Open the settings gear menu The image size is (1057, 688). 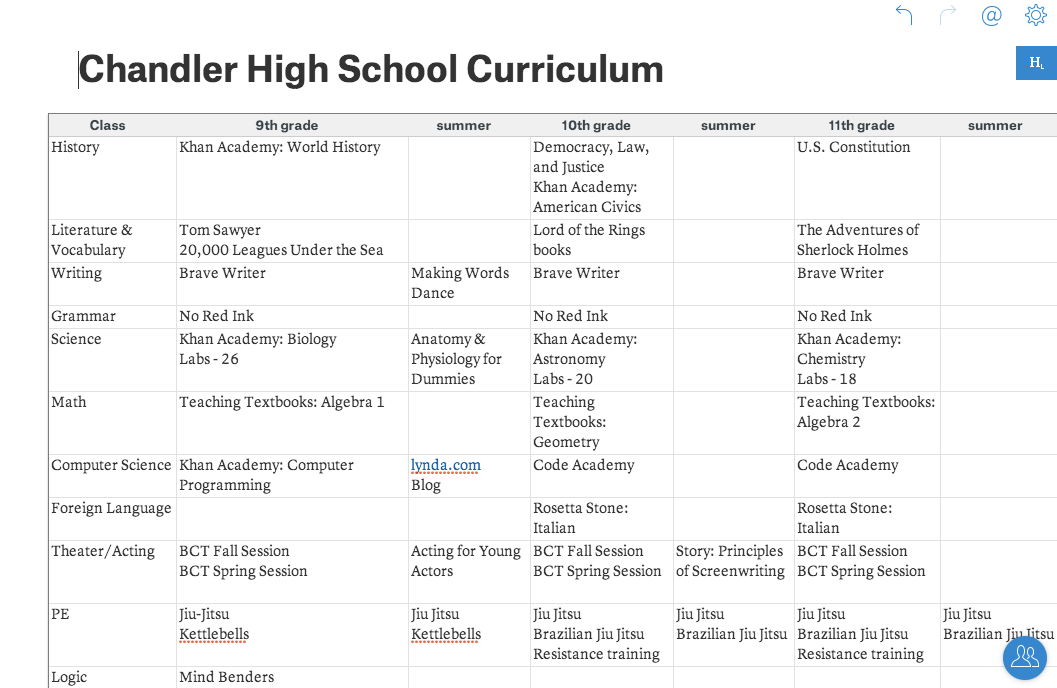1035,15
